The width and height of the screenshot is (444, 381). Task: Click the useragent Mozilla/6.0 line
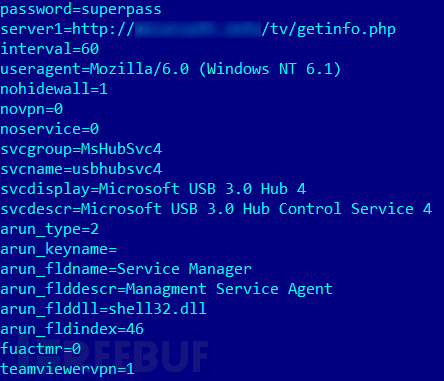pyautogui.click(x=171, y=69)
